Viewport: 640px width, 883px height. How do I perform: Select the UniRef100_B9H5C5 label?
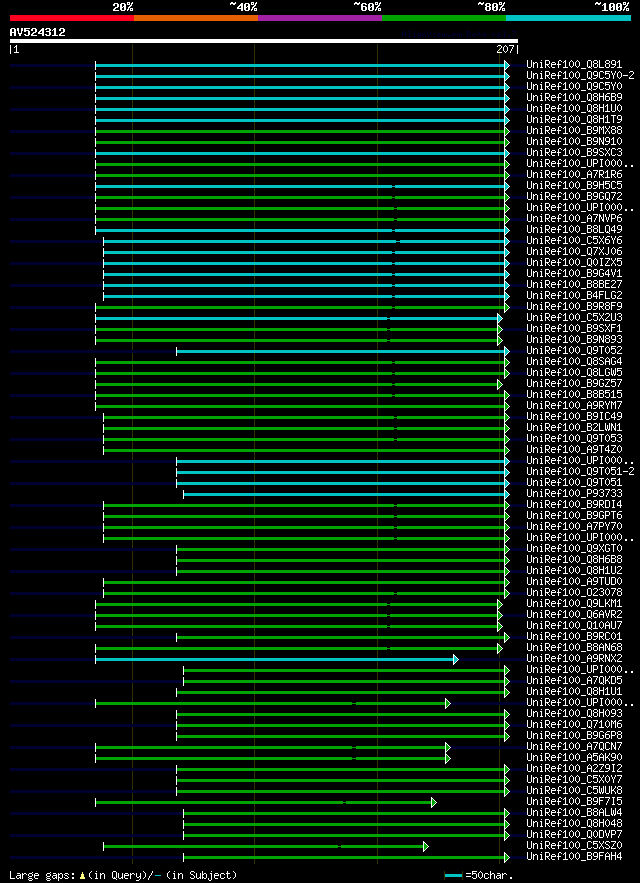574,186
